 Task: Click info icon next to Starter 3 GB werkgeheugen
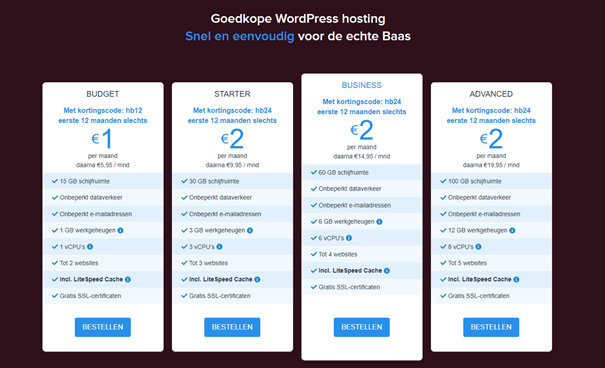click(x=250, y=230)
